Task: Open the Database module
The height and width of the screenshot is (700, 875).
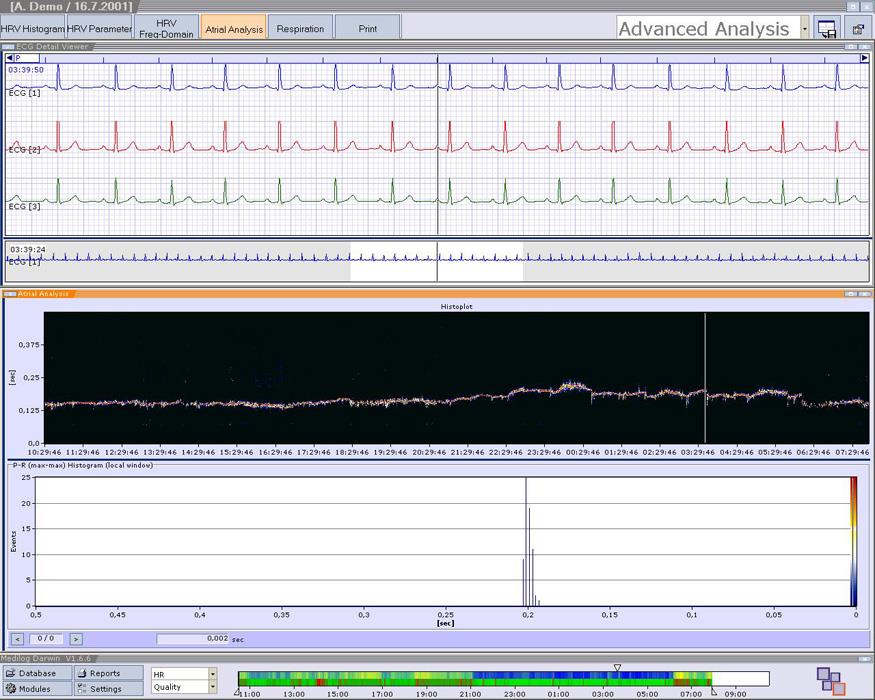Action: tap(37, 674)
